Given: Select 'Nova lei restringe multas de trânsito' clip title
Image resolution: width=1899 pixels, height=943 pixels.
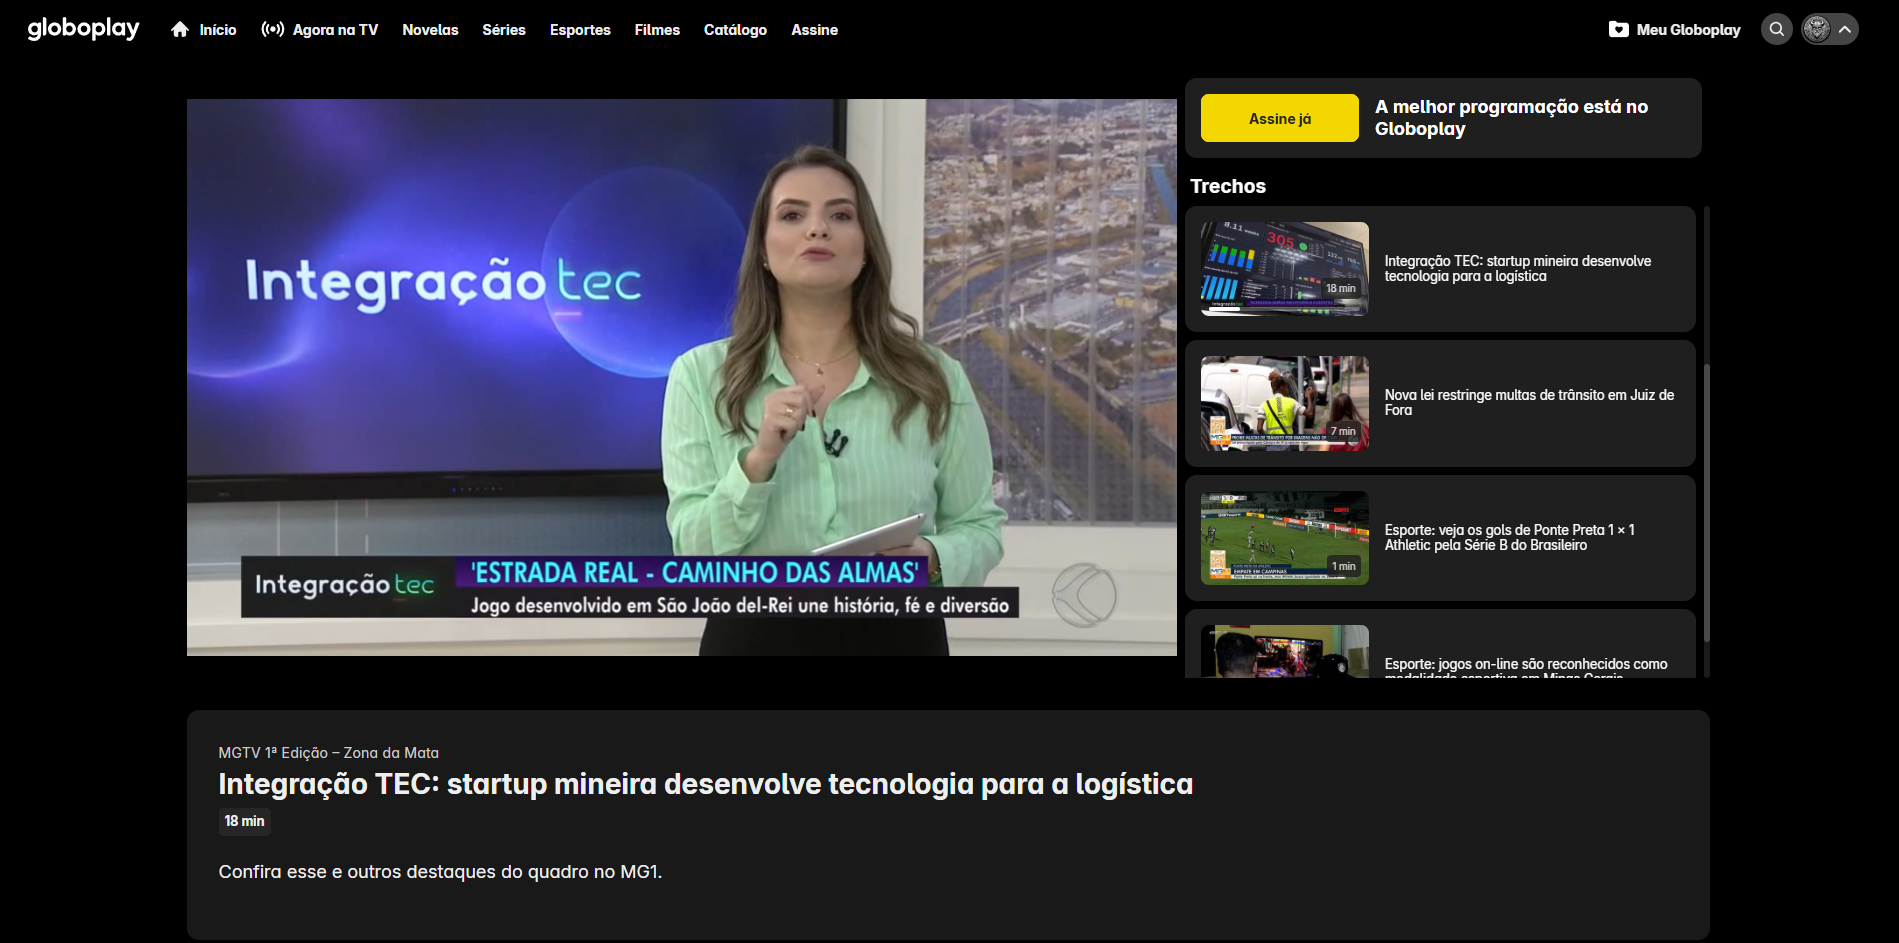Looking at the screenshot, I should coord(1529,402).
